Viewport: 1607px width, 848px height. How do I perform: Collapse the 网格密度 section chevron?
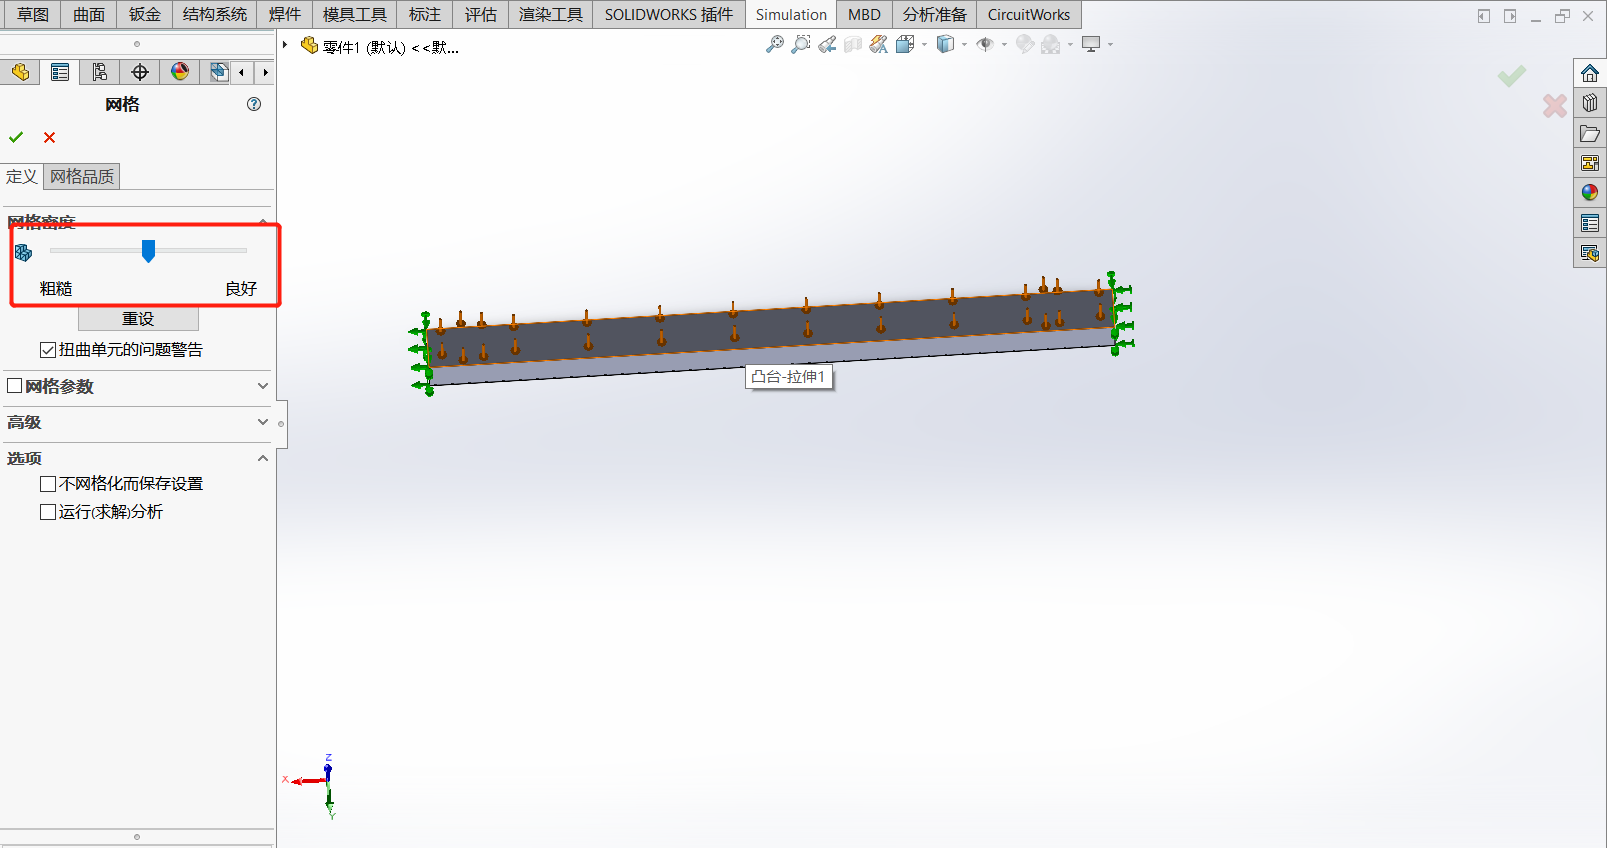263,221
